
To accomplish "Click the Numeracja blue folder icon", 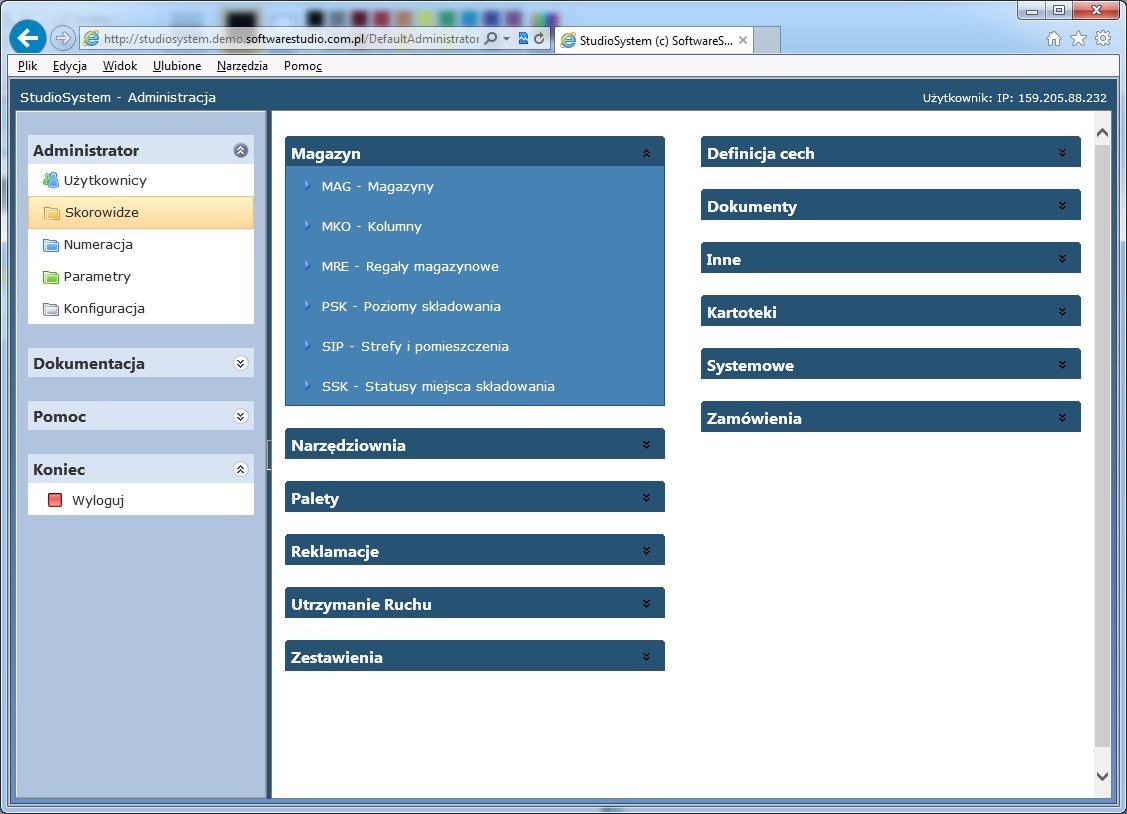I will [51, 245].
